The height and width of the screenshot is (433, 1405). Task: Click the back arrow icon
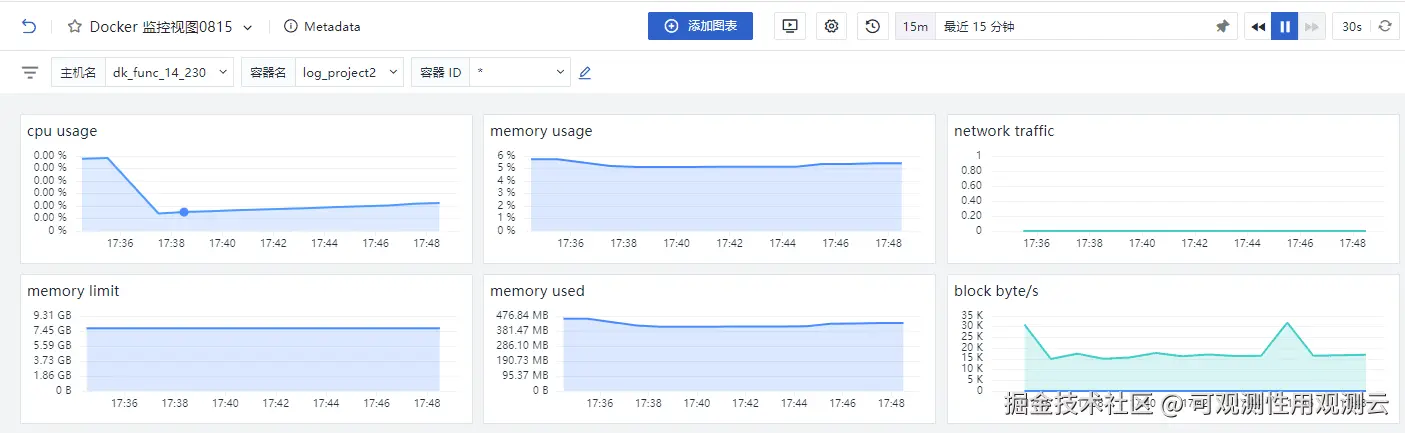(x=28, y=27)
